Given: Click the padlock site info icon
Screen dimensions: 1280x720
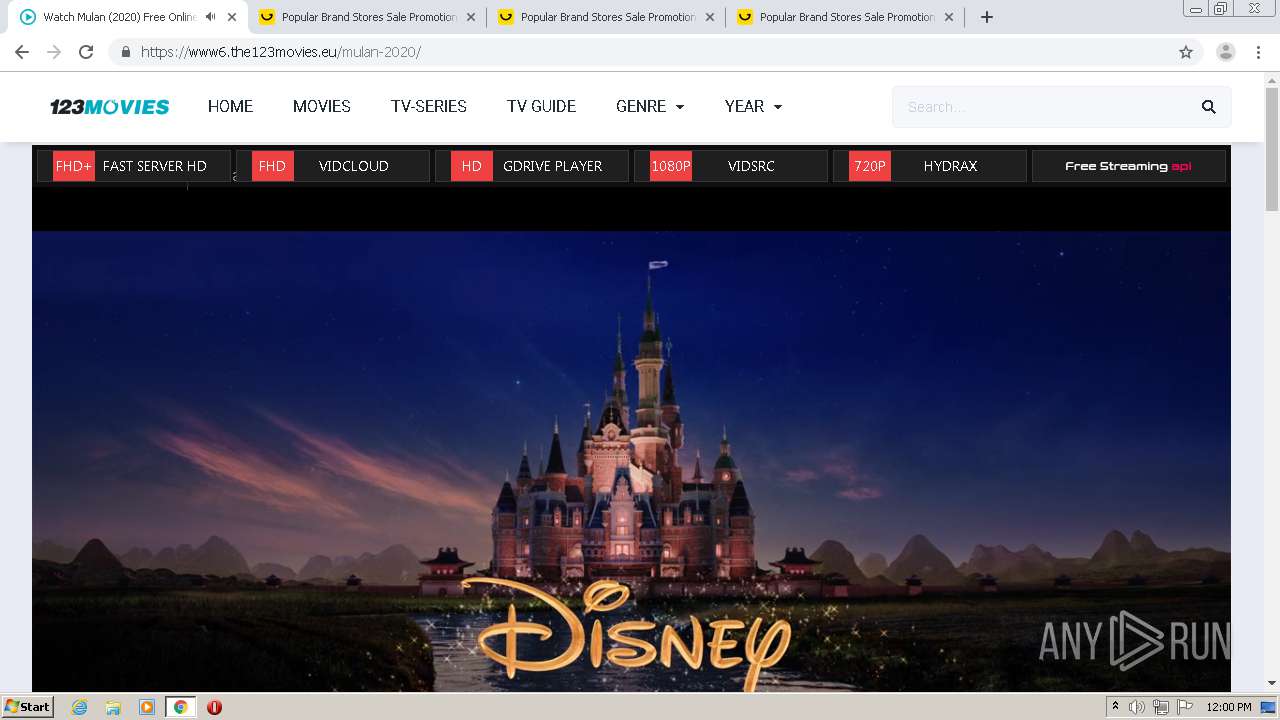Looking at the screenshot, I should pyautogui.click(x=125, y=52).
